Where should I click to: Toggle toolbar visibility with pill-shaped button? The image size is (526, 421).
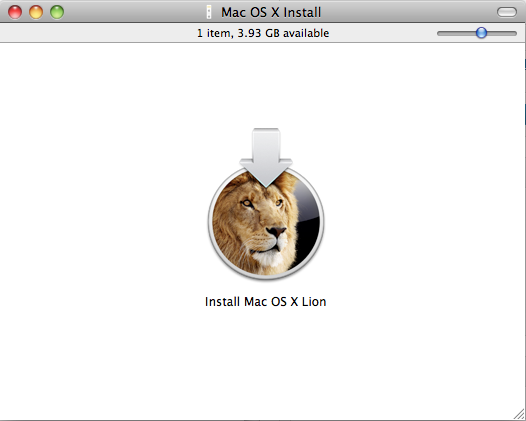pyautogui.click(x=507, y=12)
